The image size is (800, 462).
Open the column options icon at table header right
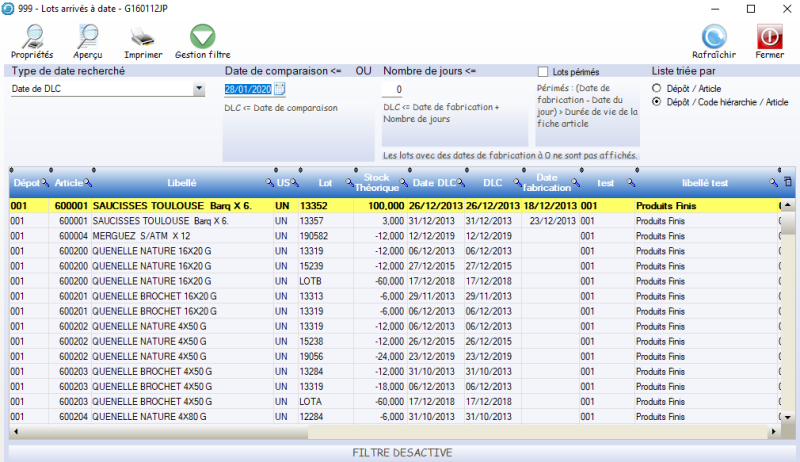tap(786, 182)
